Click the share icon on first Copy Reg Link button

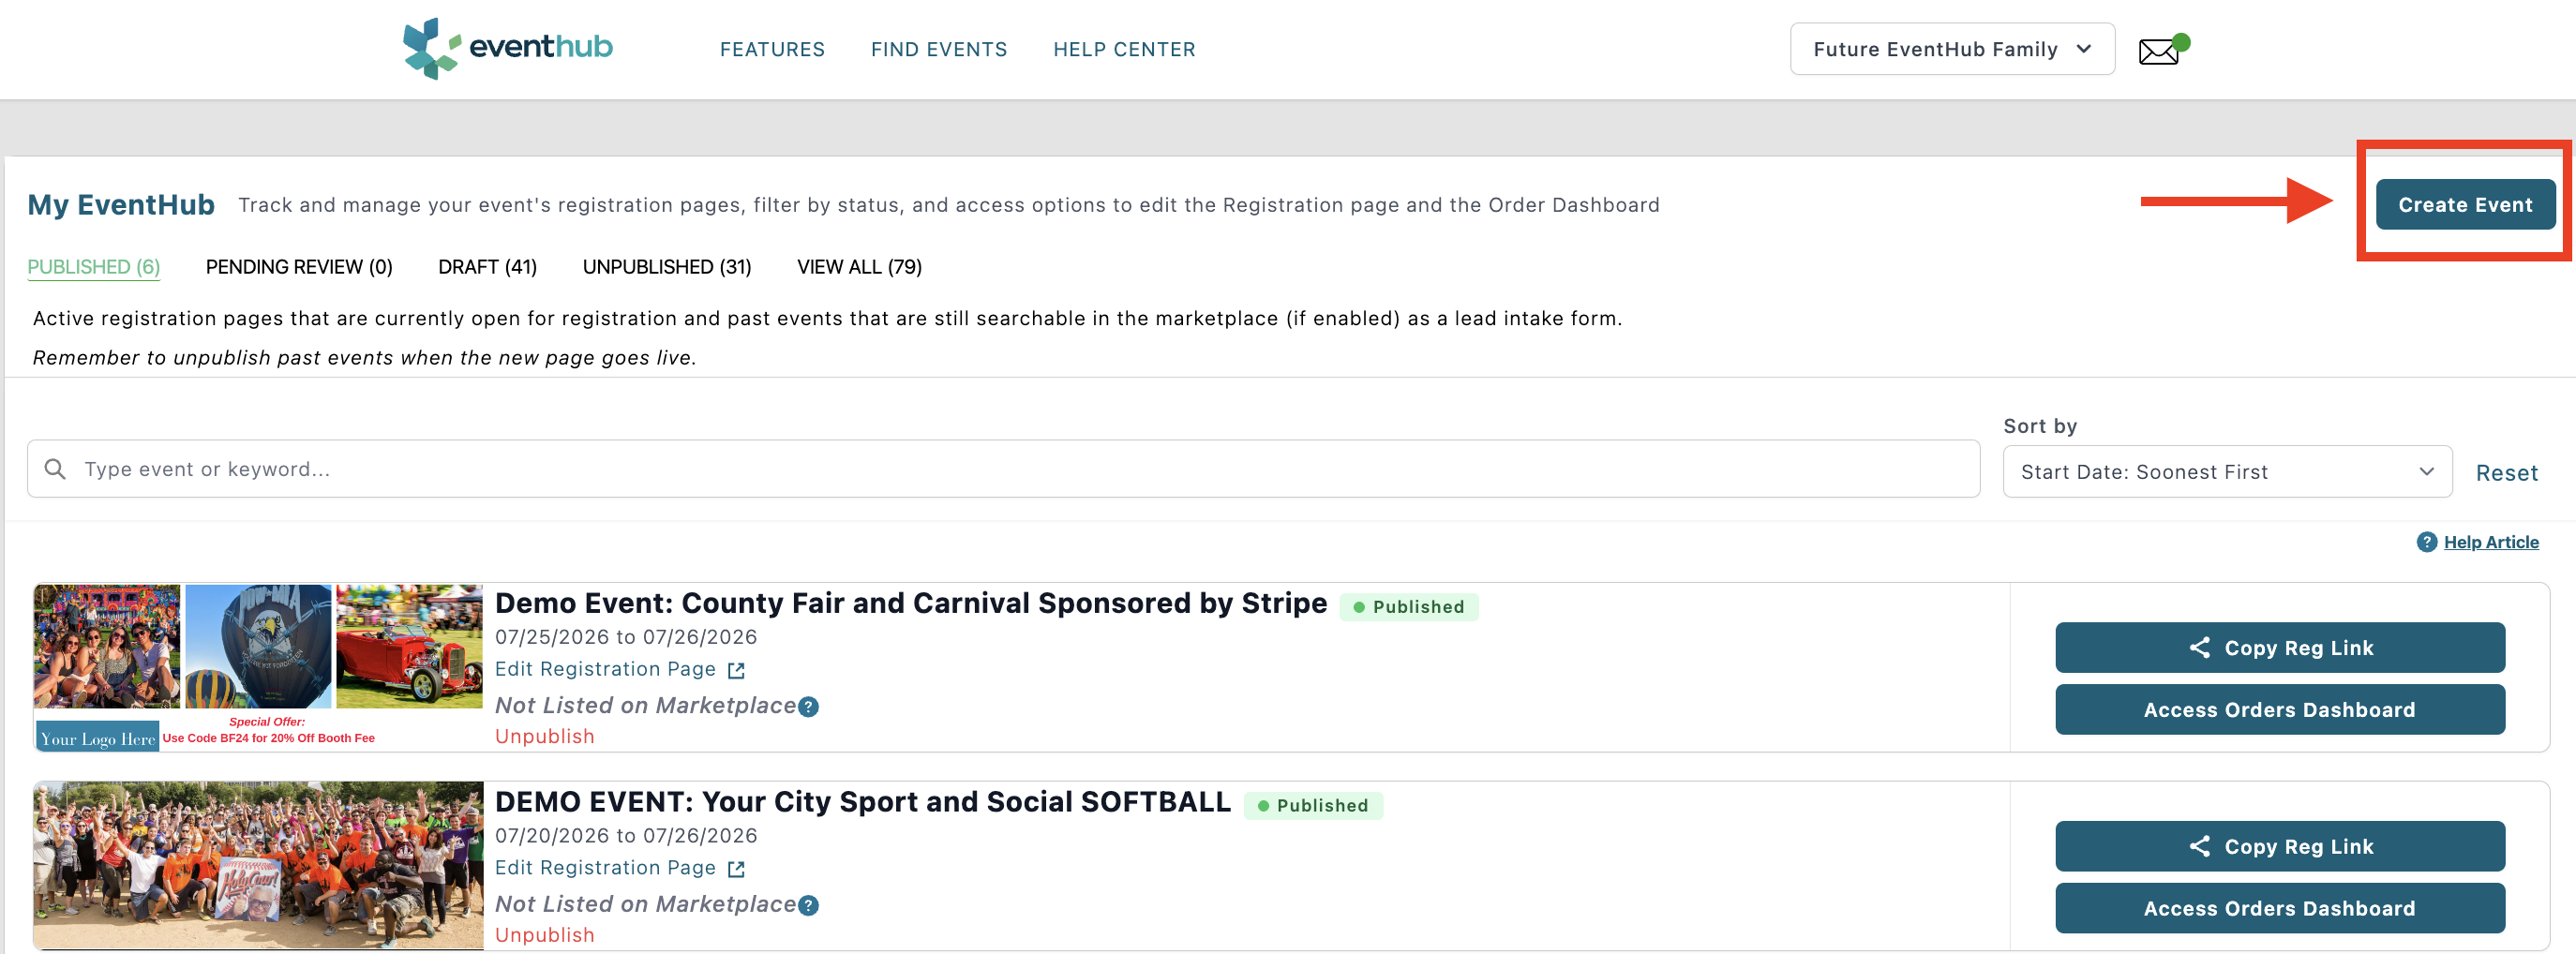pyautogui.click(x=2201, y=648)
